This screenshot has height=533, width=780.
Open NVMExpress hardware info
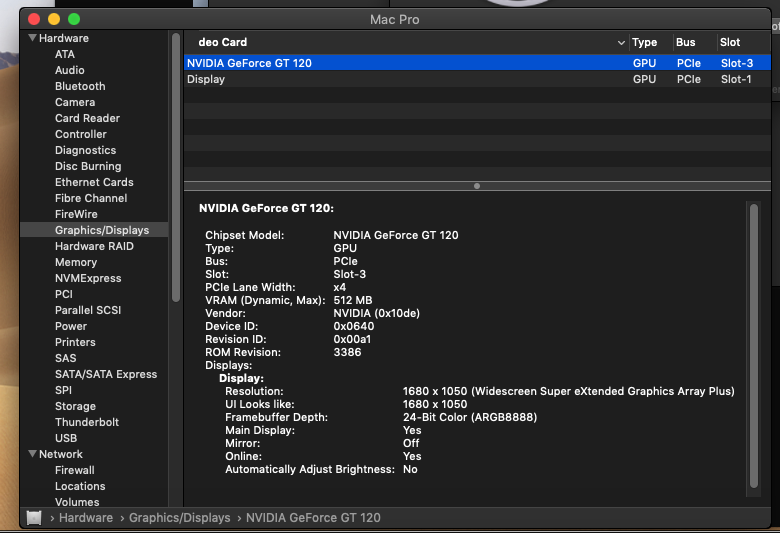(88, 278)
